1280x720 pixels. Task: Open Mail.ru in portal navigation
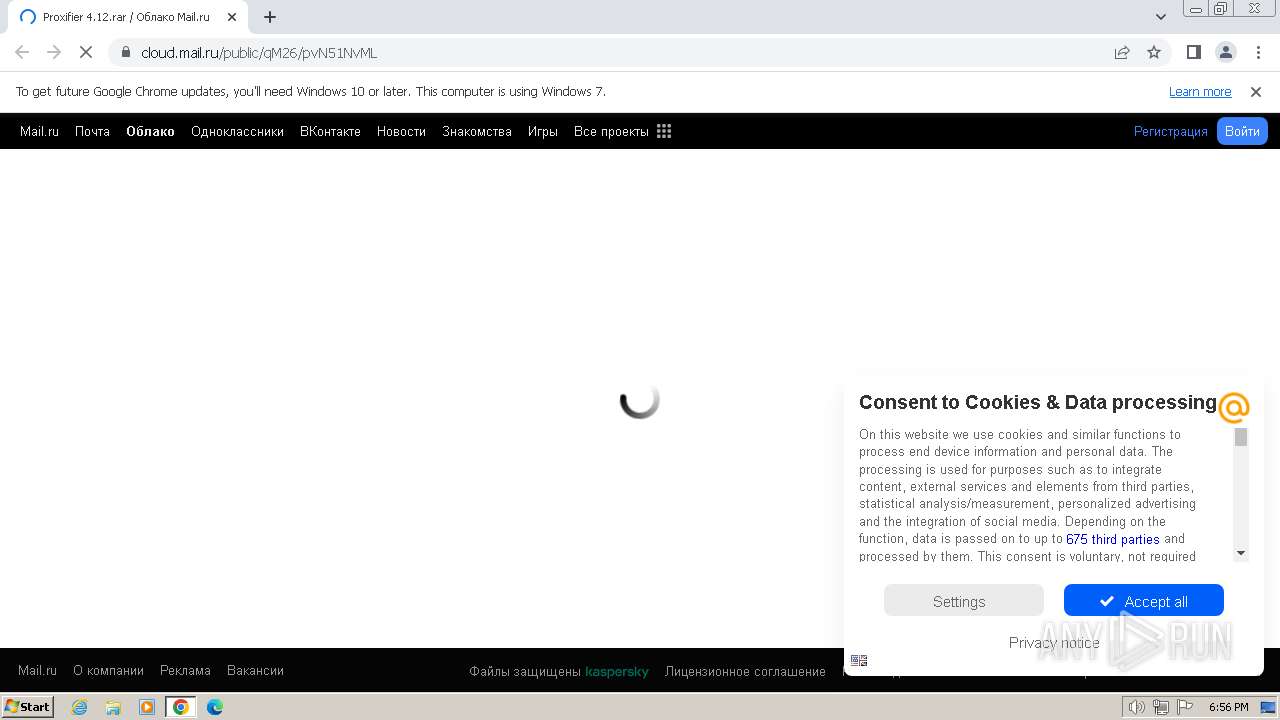click(x=39, y=131)
